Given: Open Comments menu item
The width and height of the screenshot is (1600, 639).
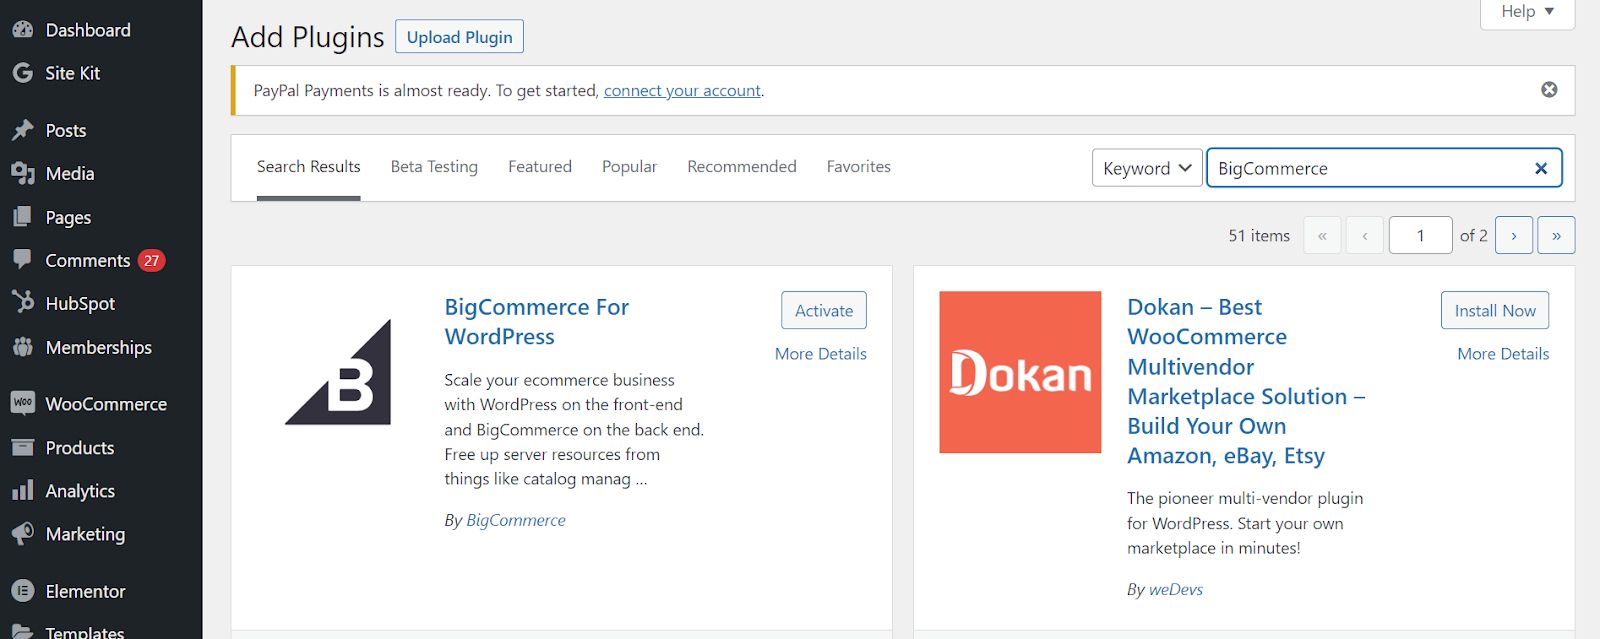Looking at the screenshot, I should (x=88, y=260).
